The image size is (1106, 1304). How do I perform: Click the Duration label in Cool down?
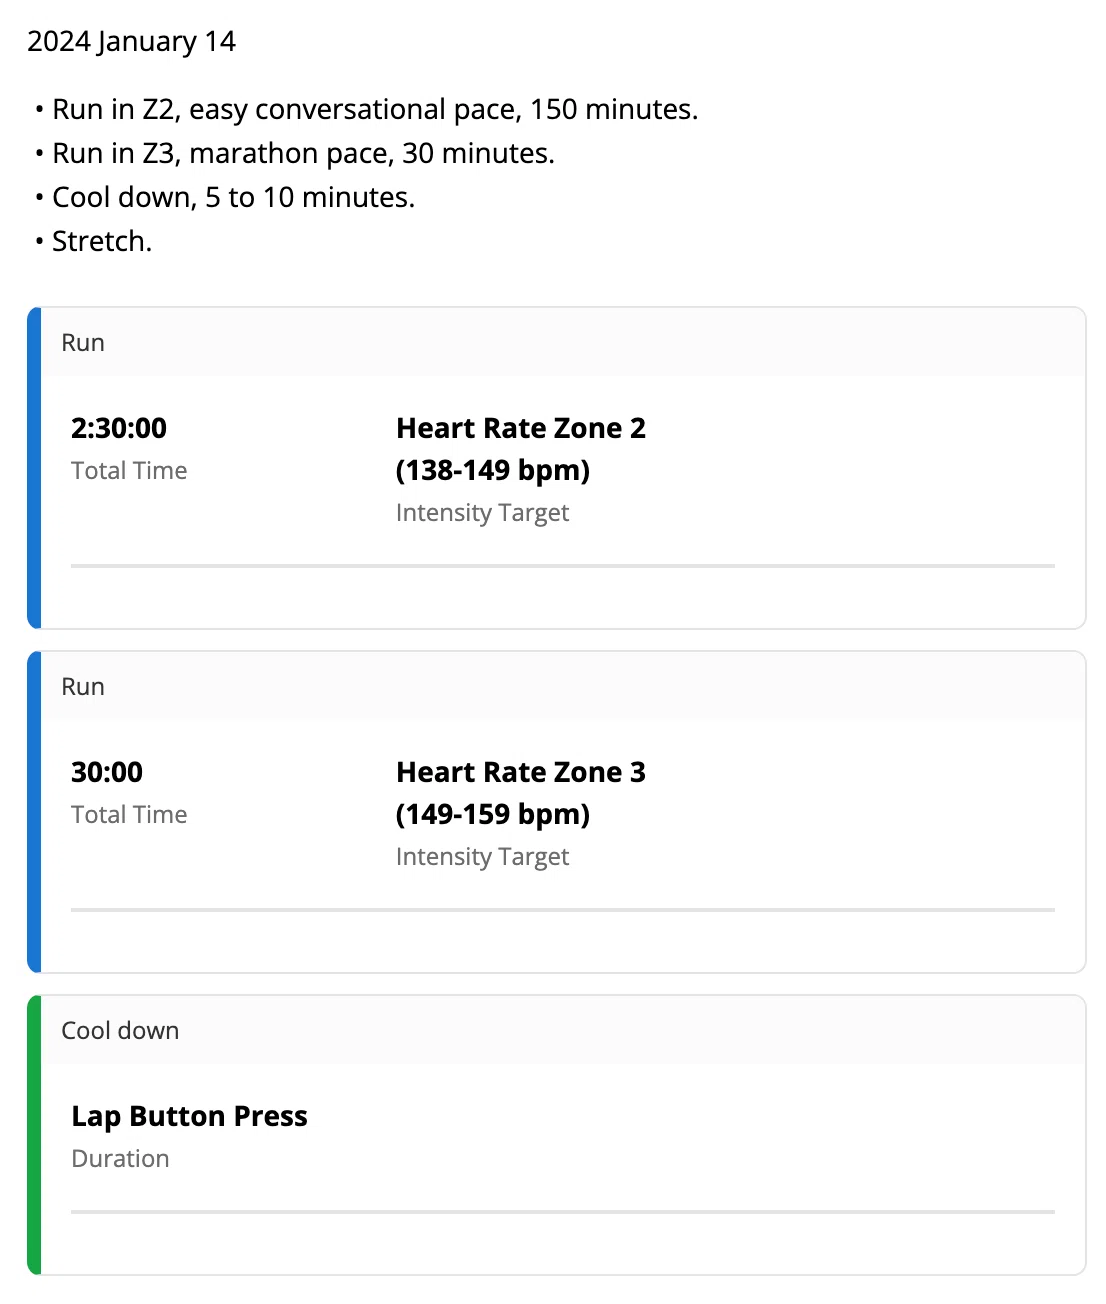point(120,1159)
